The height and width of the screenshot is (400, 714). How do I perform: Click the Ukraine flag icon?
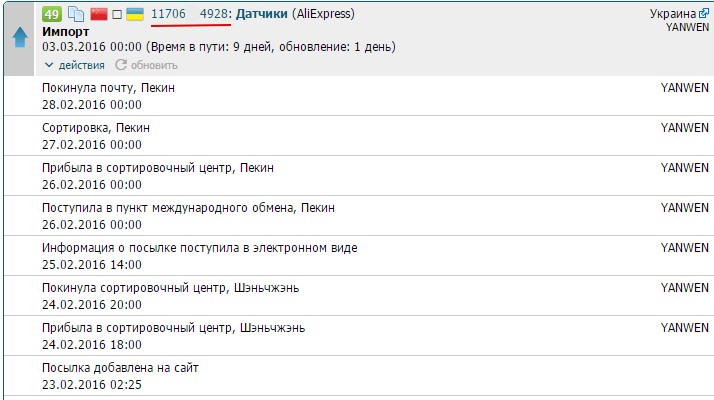pos(134,15)
